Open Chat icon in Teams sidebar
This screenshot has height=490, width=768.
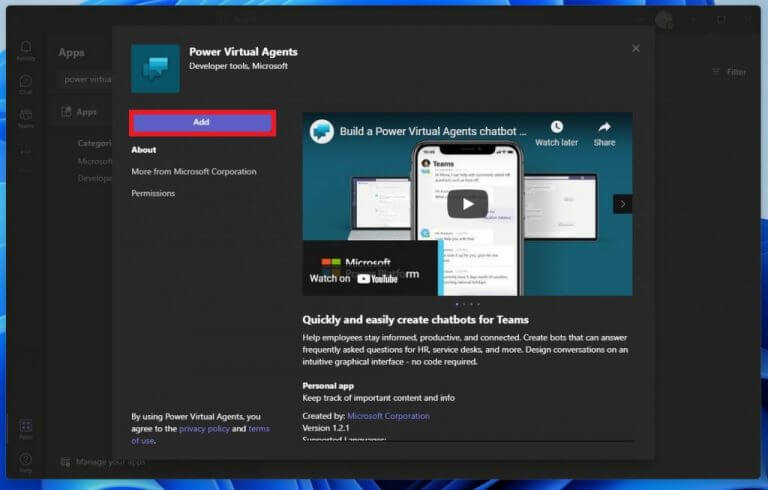pyautogui.click(x=25, y=81)
